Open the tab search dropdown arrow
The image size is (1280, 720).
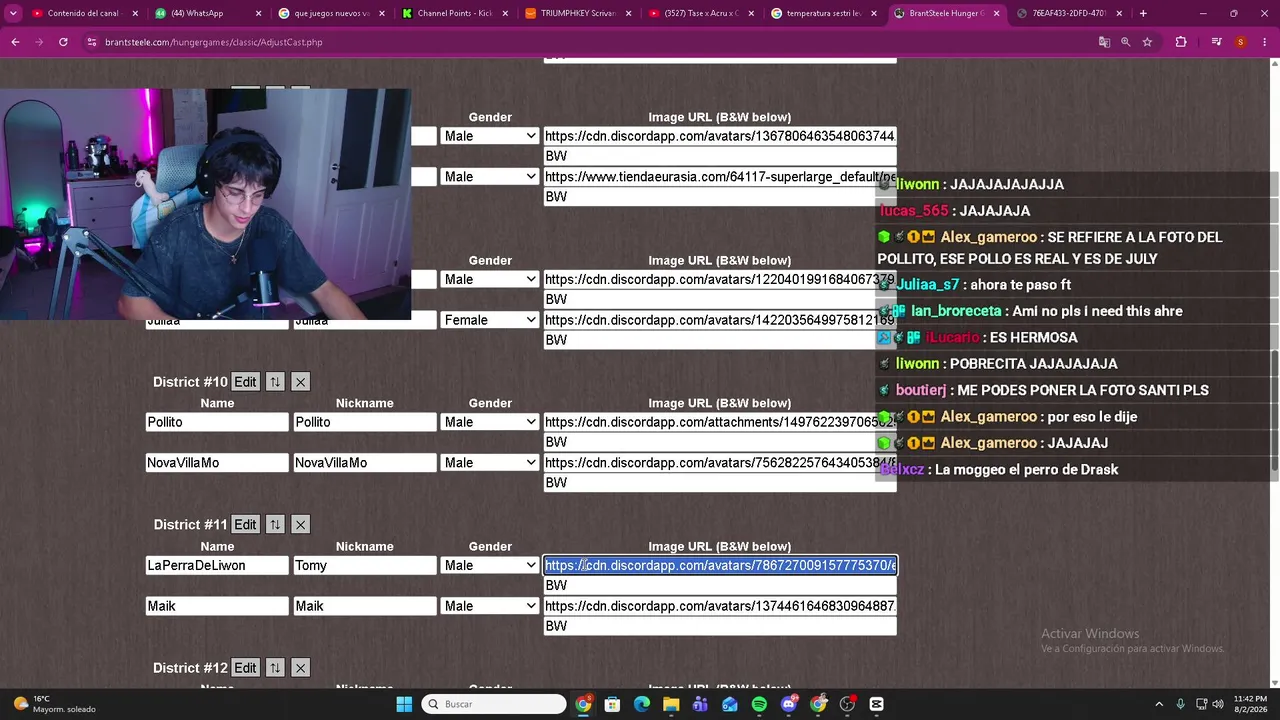pyautogui.click(x=13, y=13)
